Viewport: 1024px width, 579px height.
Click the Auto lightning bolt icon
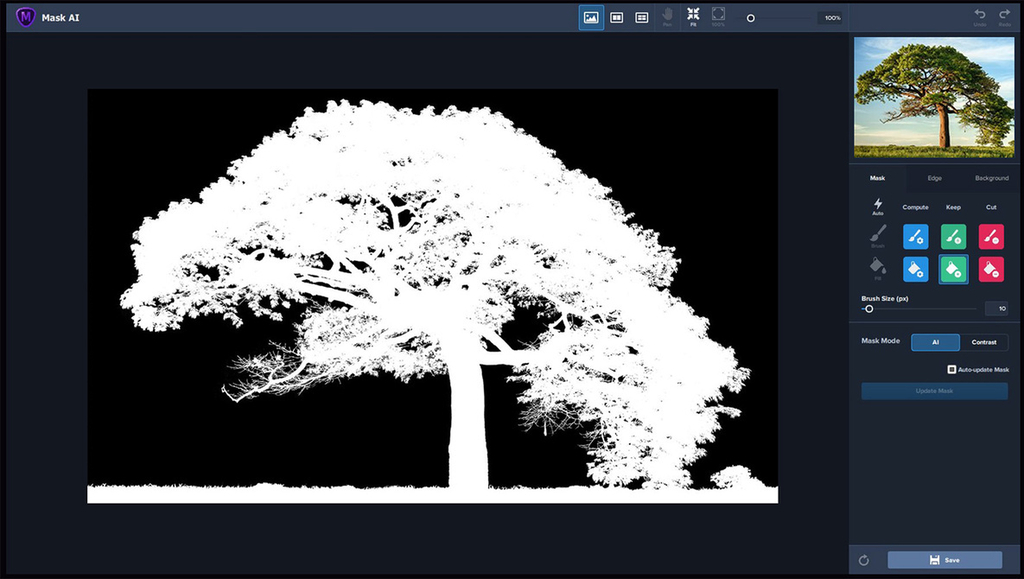coord(878,206)
